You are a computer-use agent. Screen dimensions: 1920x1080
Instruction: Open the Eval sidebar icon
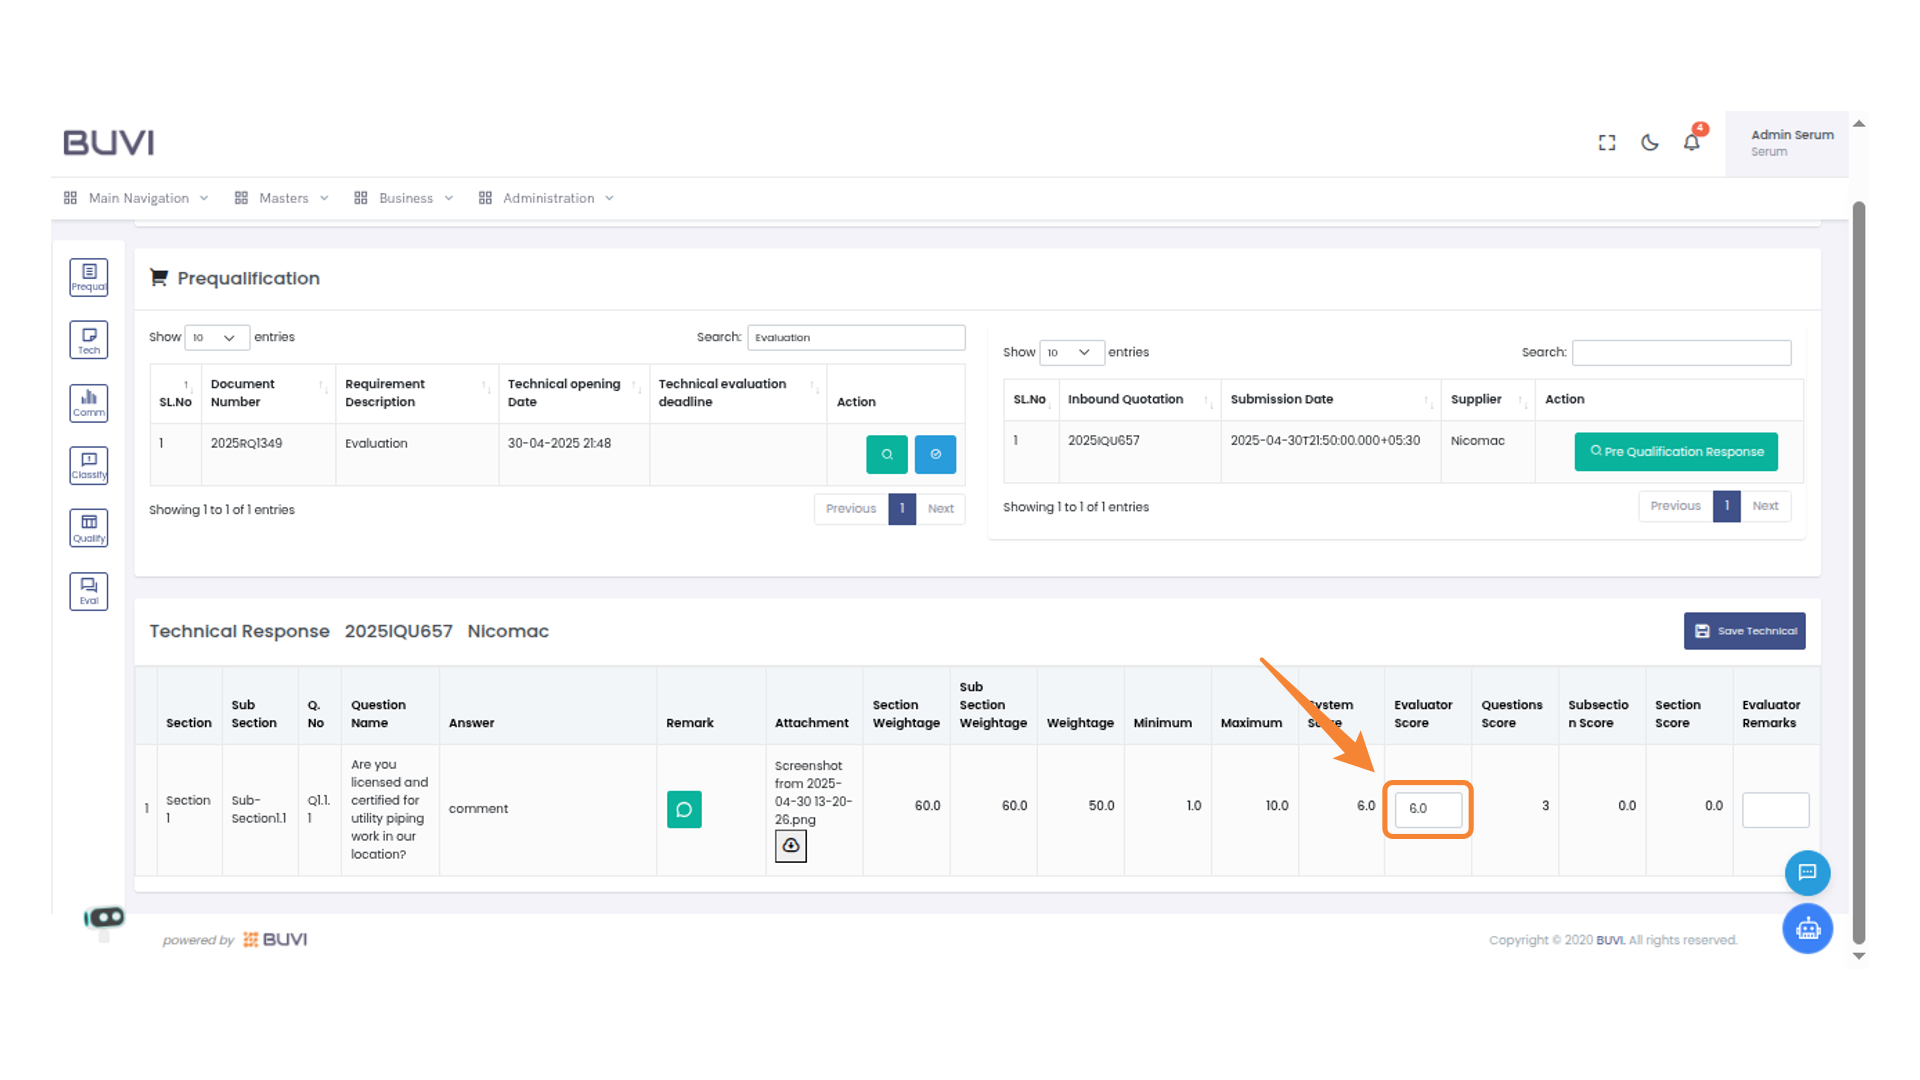89,591
